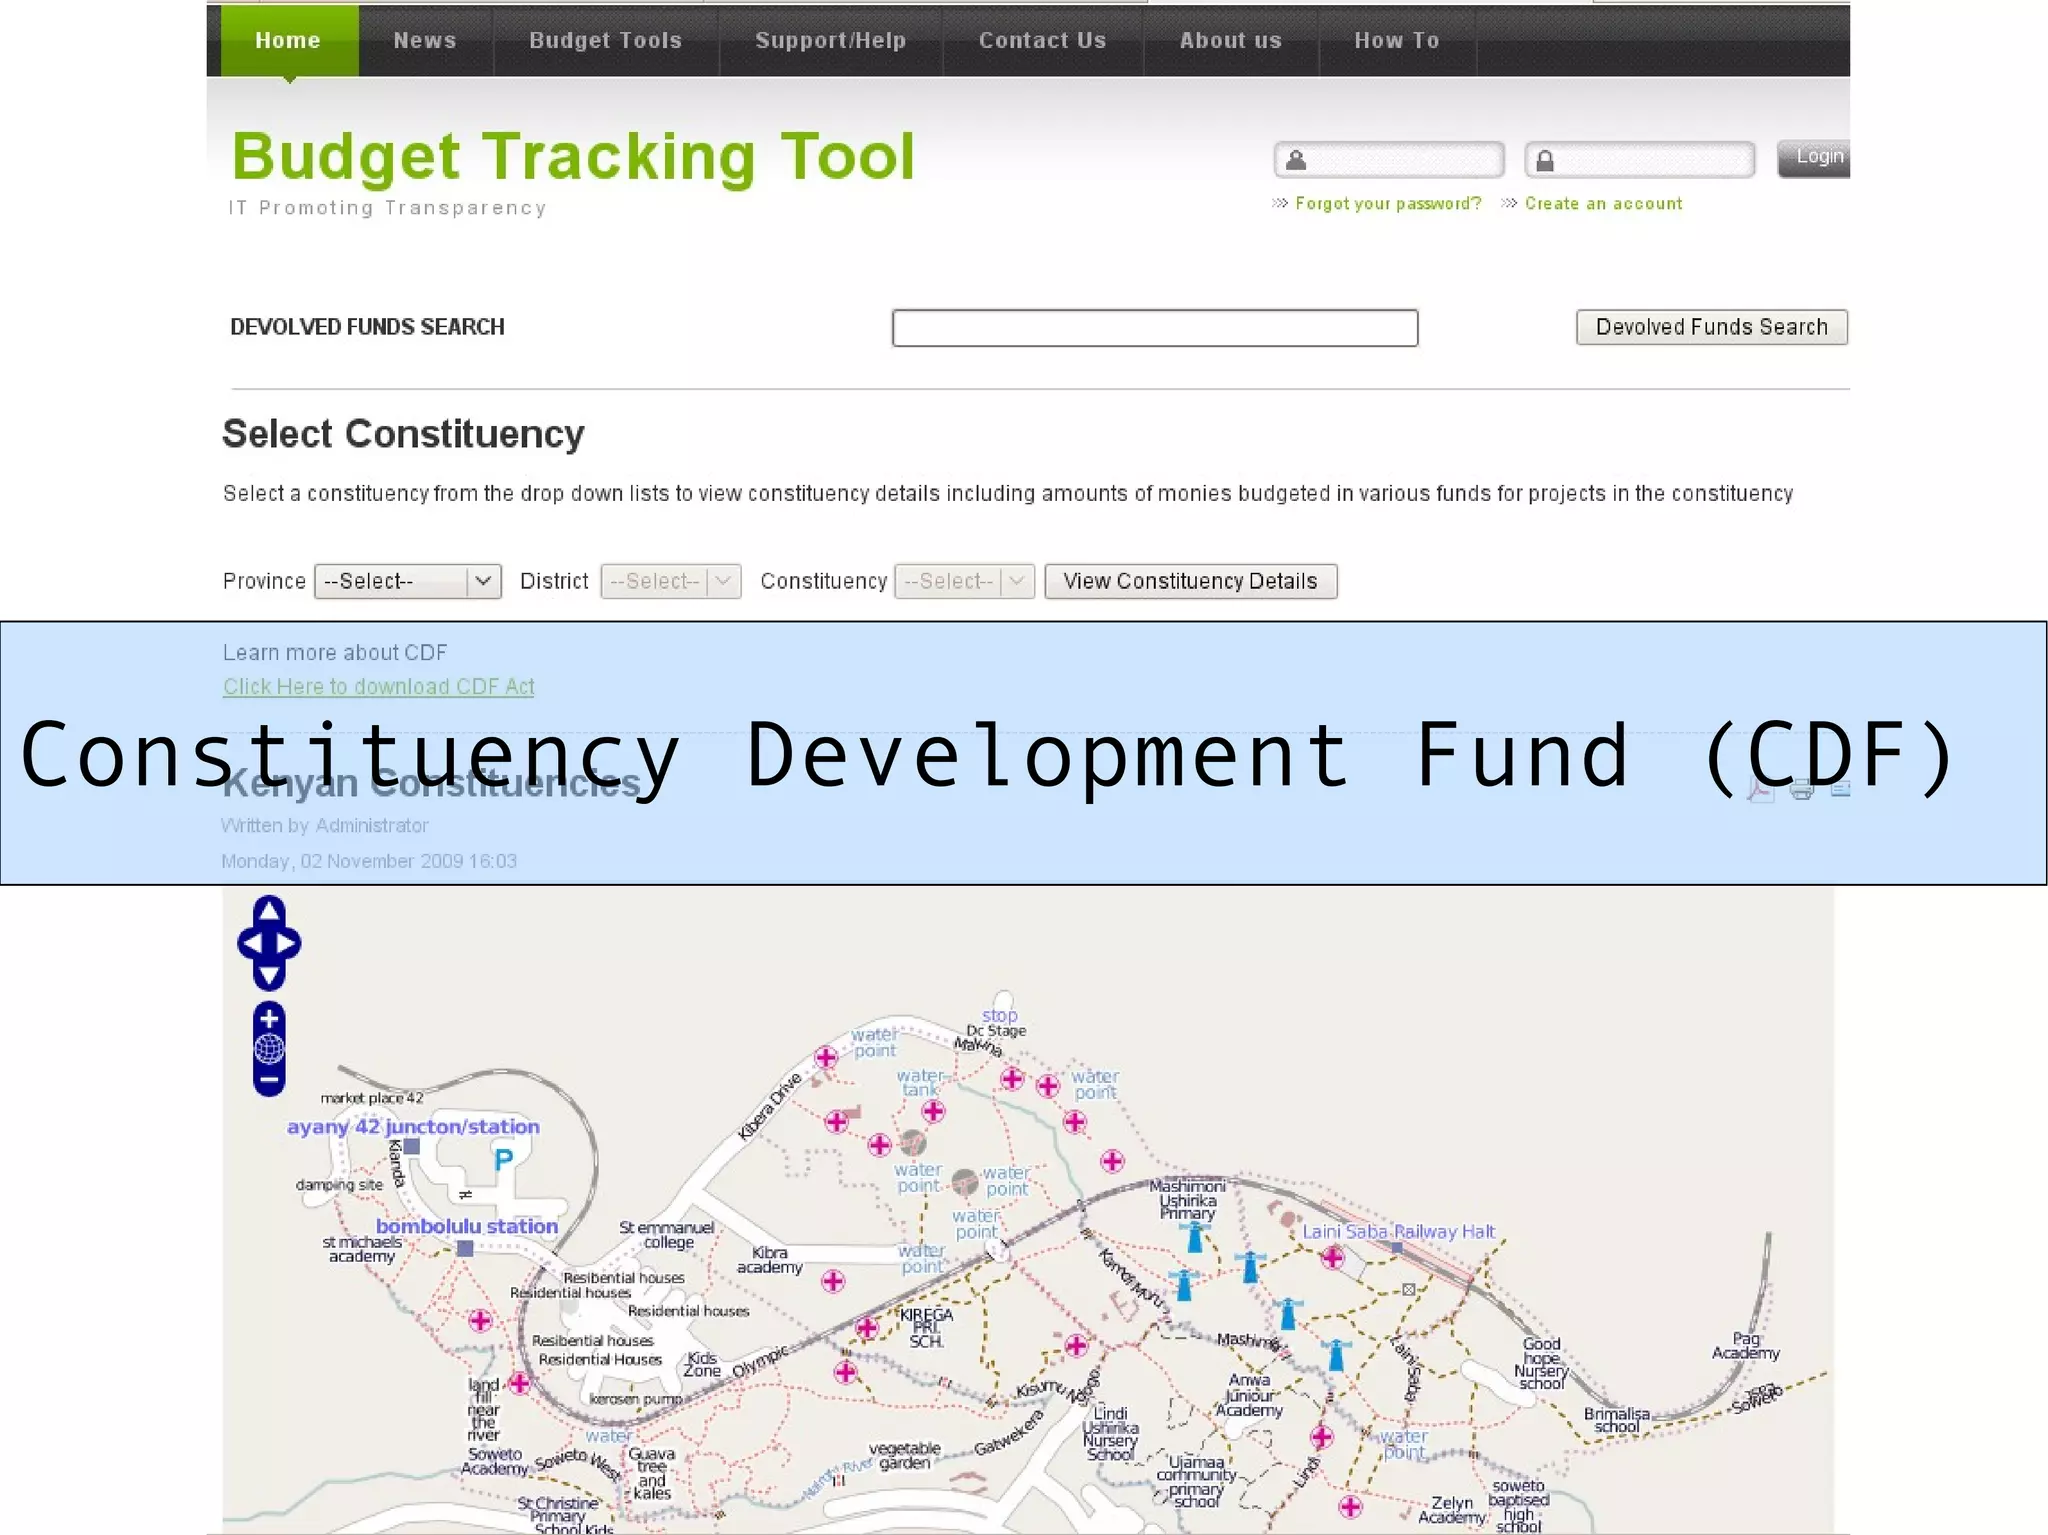This screenshot has height=1535, width=2048.
Task: Click the parking P icon on map
Action: [503, 1159]
